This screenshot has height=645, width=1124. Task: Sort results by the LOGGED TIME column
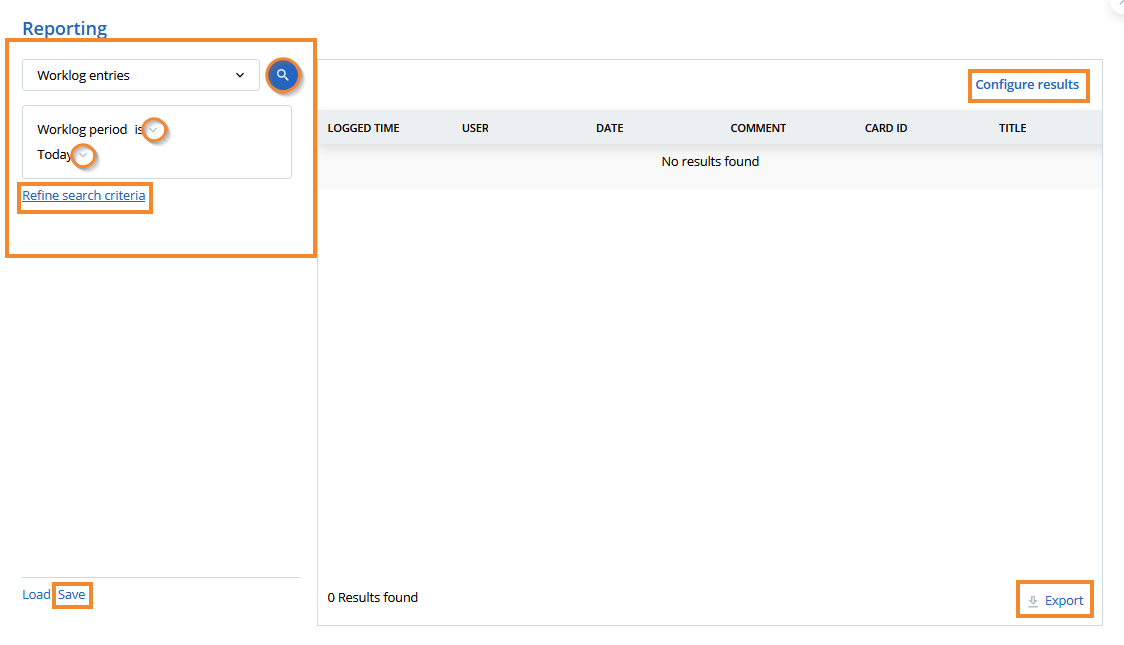363,127
